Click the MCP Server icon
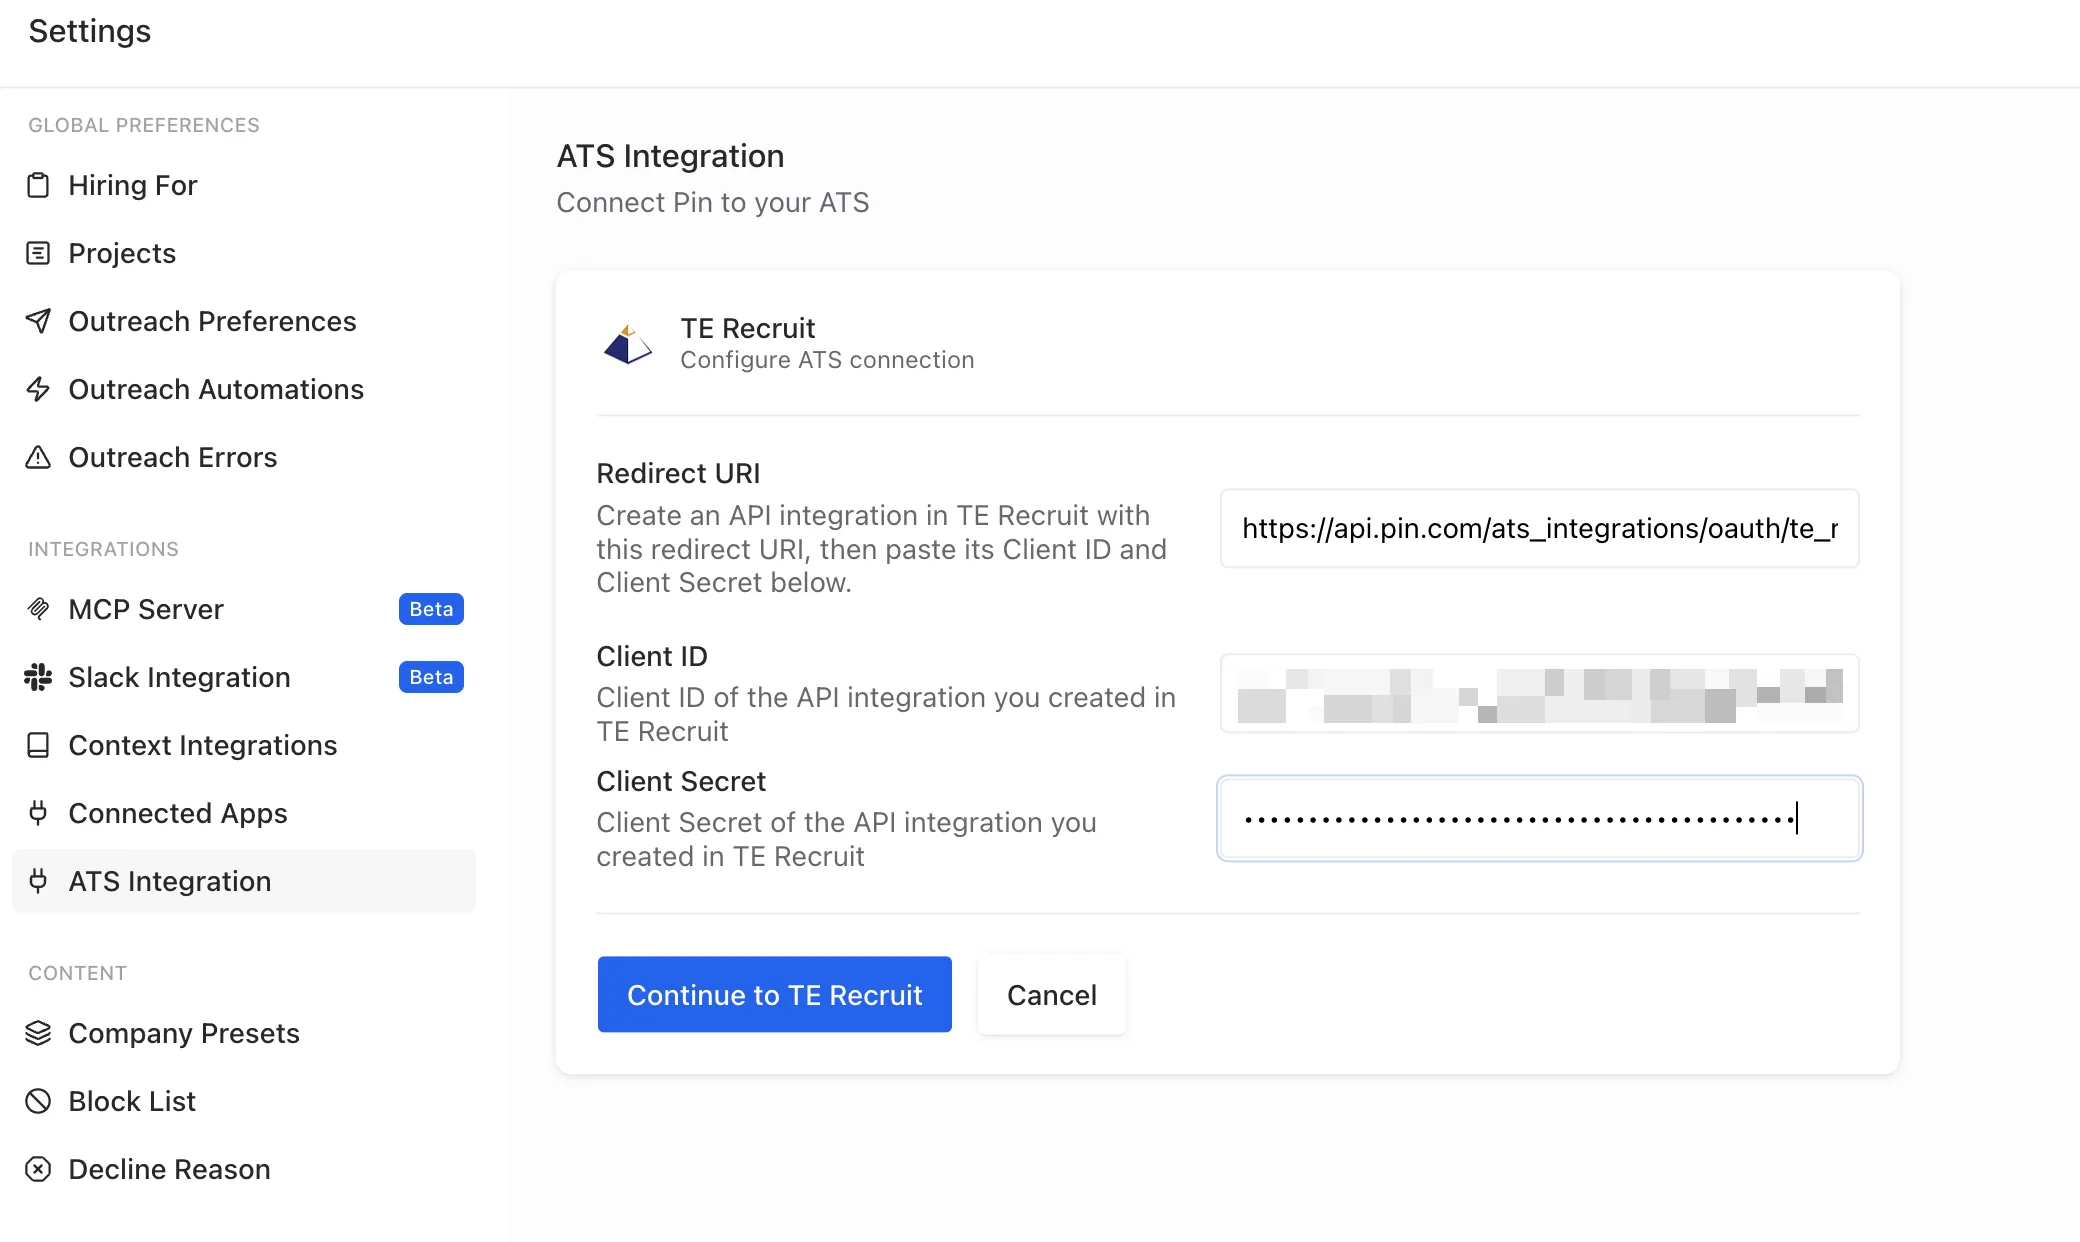The width and height of the screenshot is (2080, 1242). 38,609
